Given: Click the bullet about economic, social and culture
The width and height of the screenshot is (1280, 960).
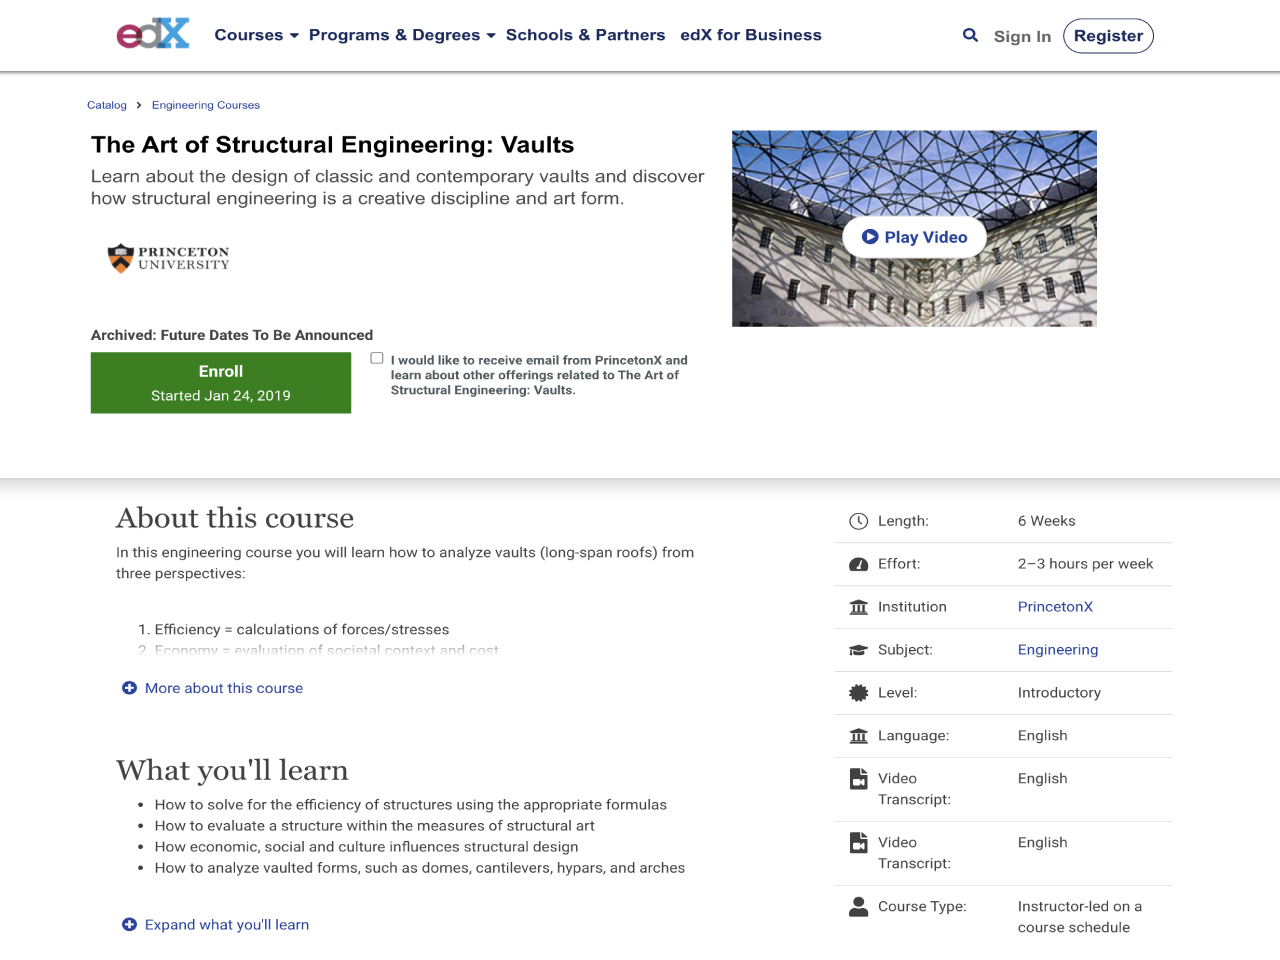Looking at the screenshot, I should coord(366,847).
